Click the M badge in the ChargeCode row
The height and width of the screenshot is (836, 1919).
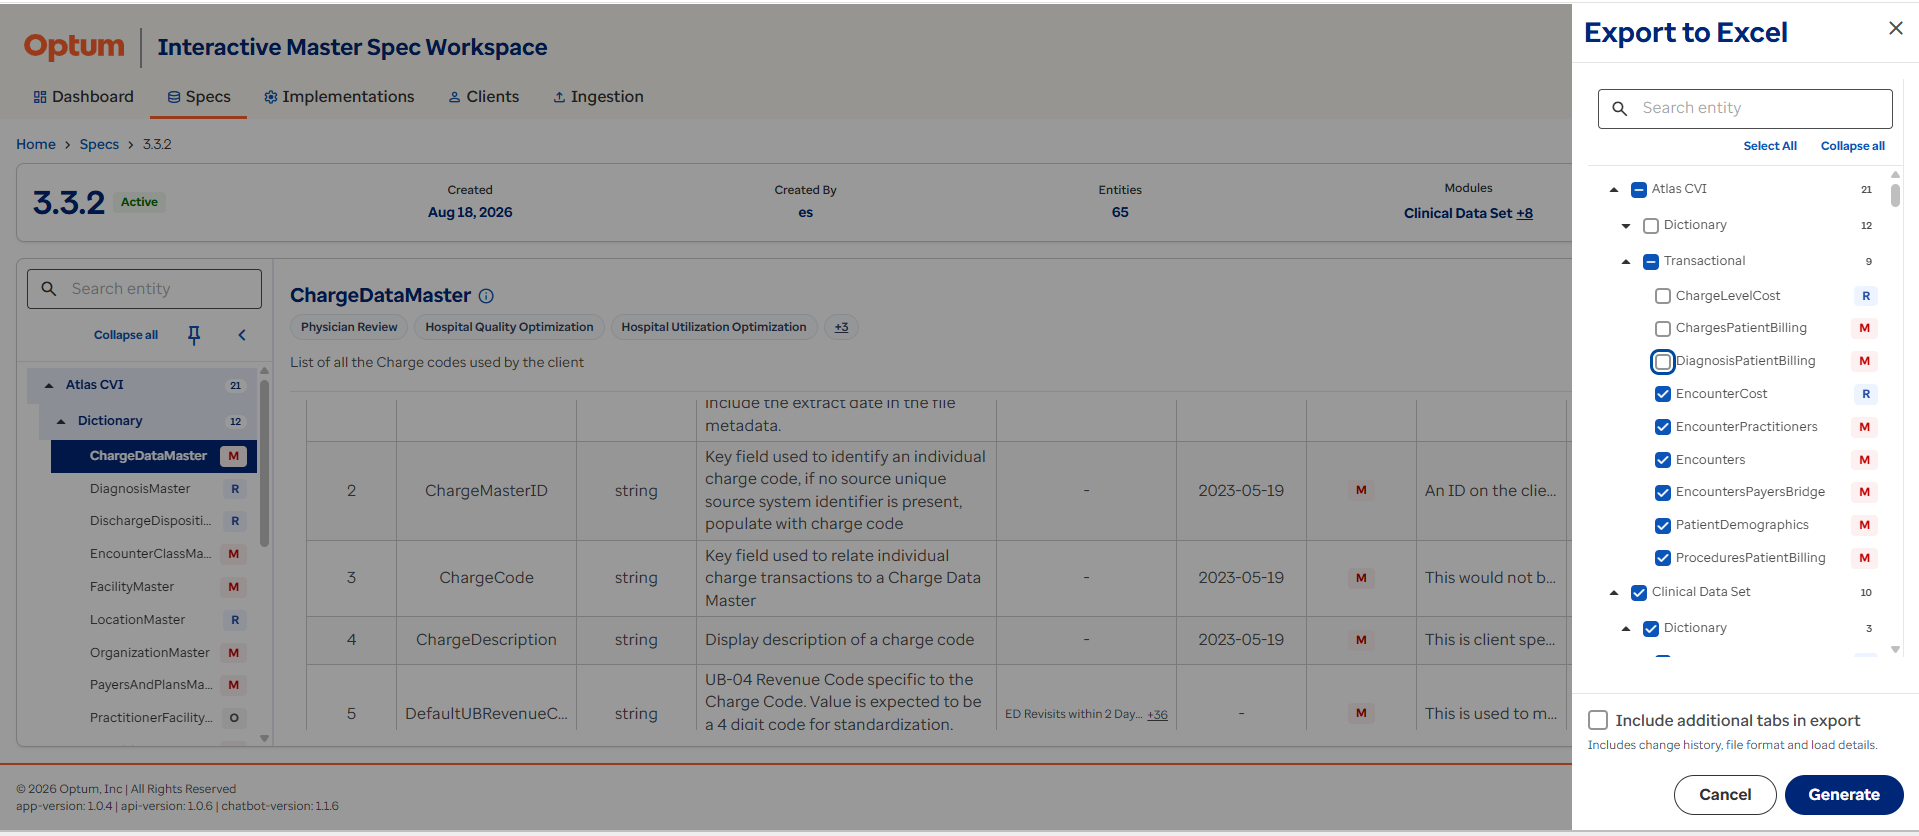(x=1361, y=578)
